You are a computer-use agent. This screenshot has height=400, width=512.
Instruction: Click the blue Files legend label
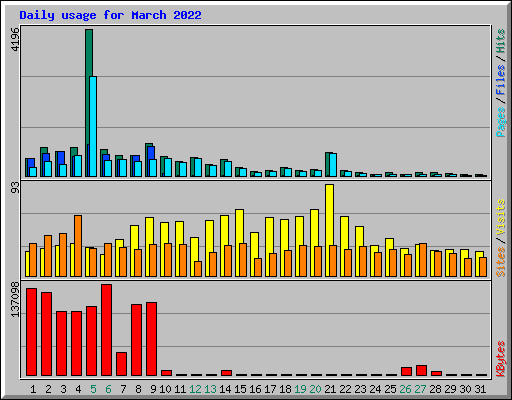(x=500, y=80)
